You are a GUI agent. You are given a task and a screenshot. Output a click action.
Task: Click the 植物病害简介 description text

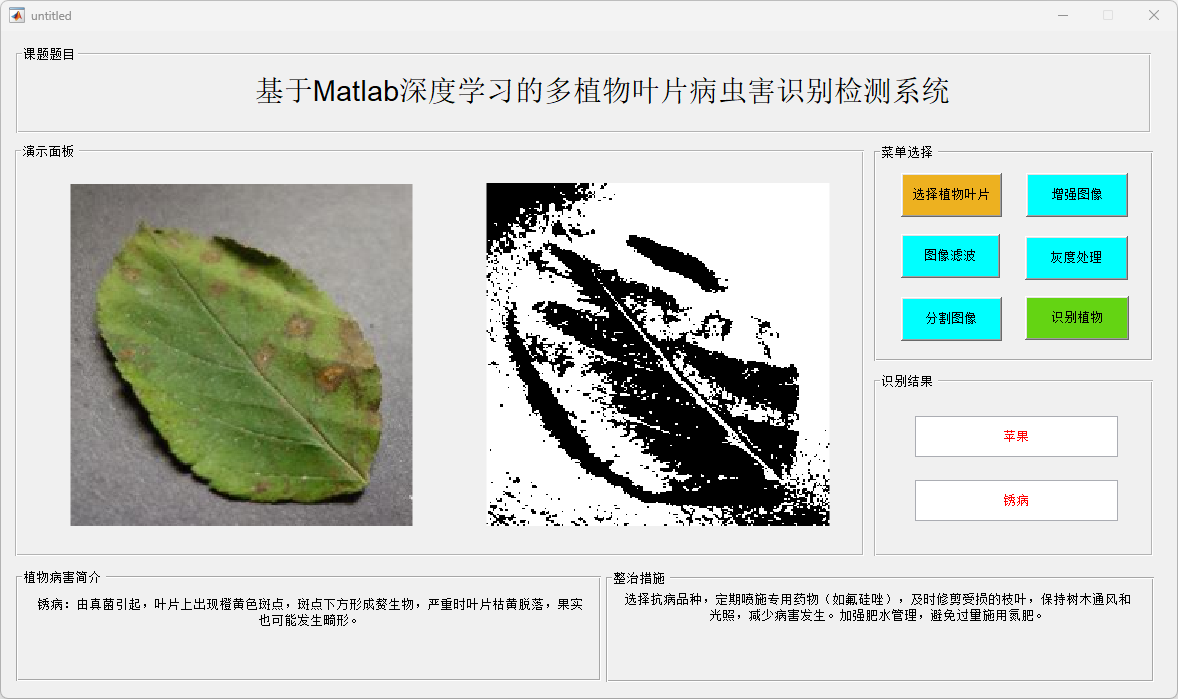point(310,612)
